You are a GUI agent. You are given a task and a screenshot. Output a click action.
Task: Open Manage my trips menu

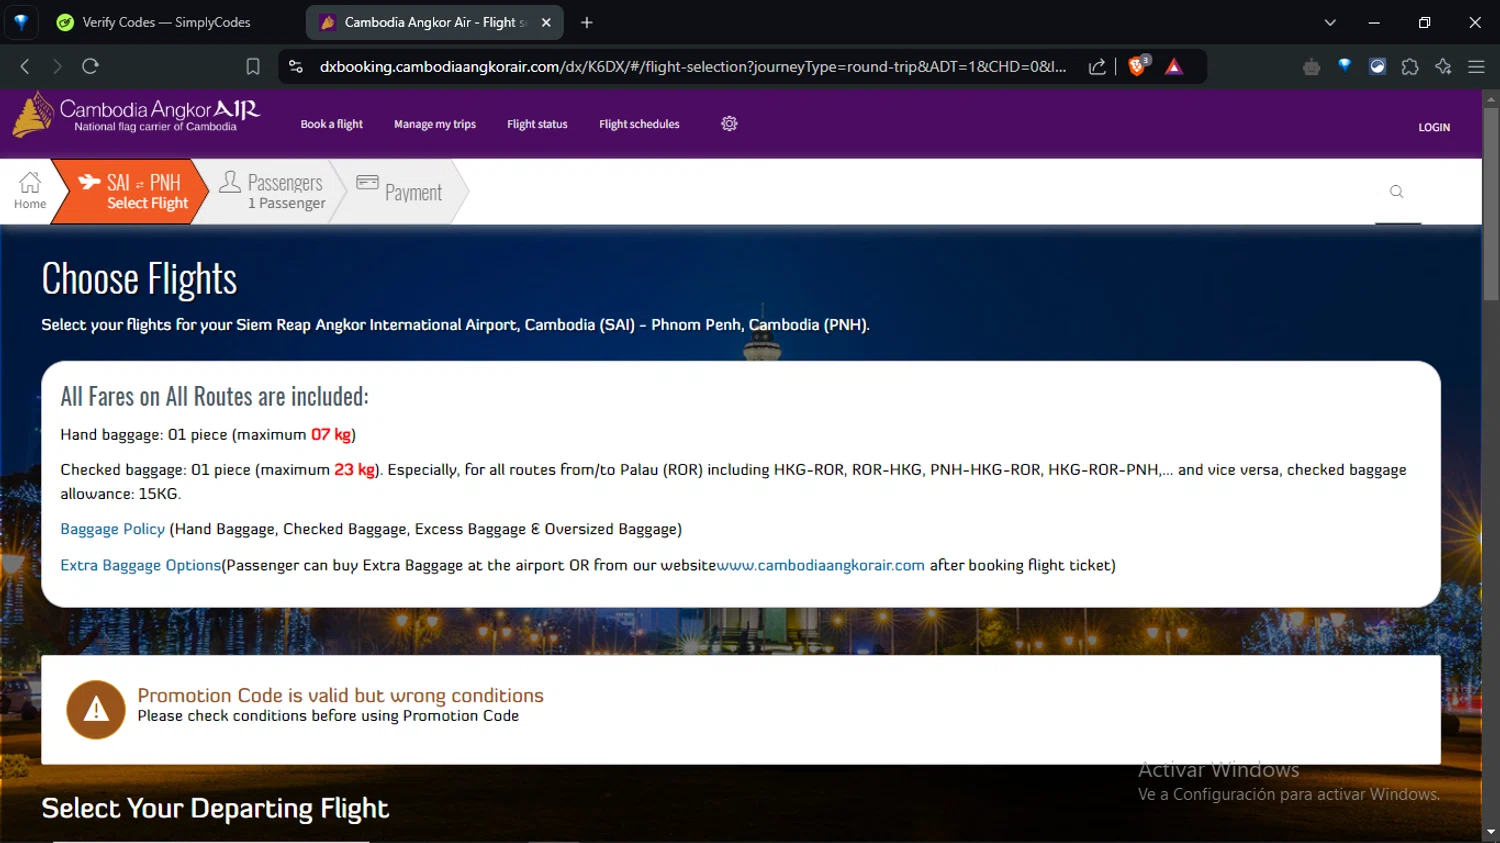point(435,124)
